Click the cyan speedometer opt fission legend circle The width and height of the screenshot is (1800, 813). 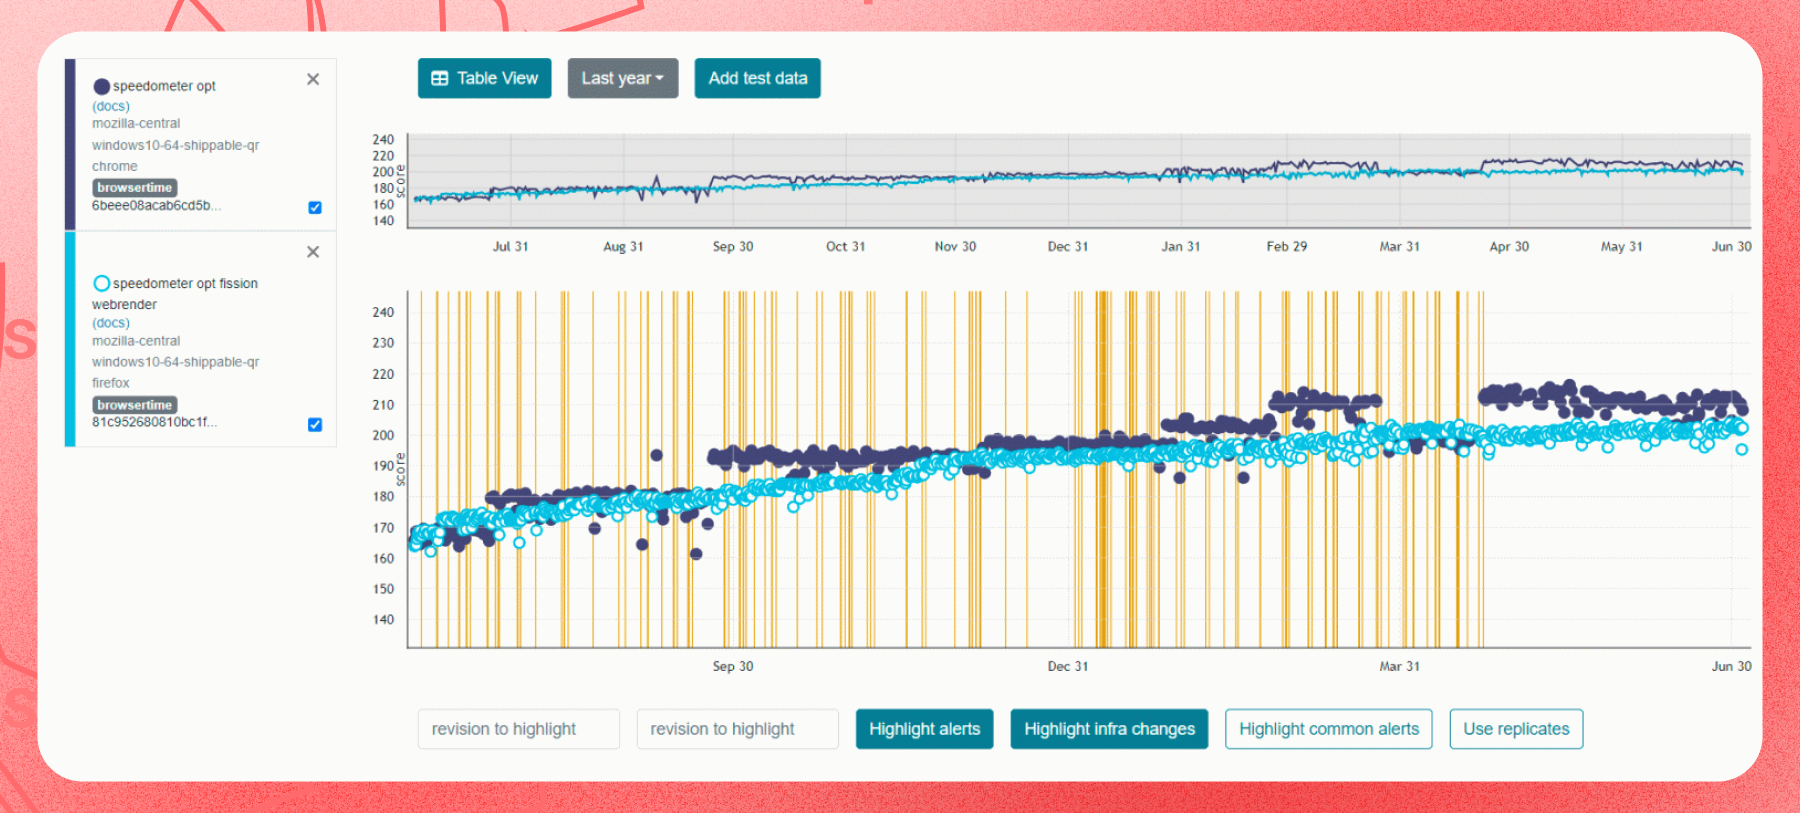pyautogui.click(x=101, y=283)
